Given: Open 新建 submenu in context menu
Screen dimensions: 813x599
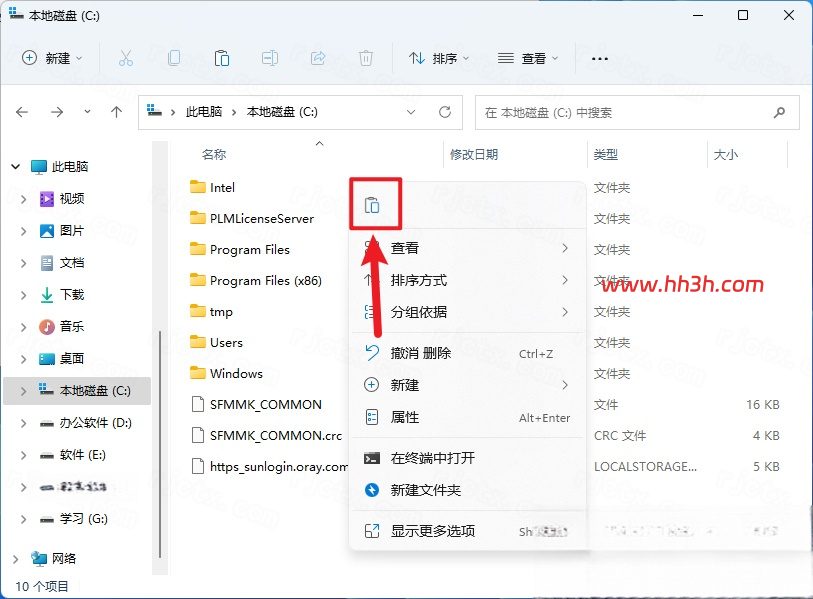Looking at the screenshot, I should coord(468,385).
